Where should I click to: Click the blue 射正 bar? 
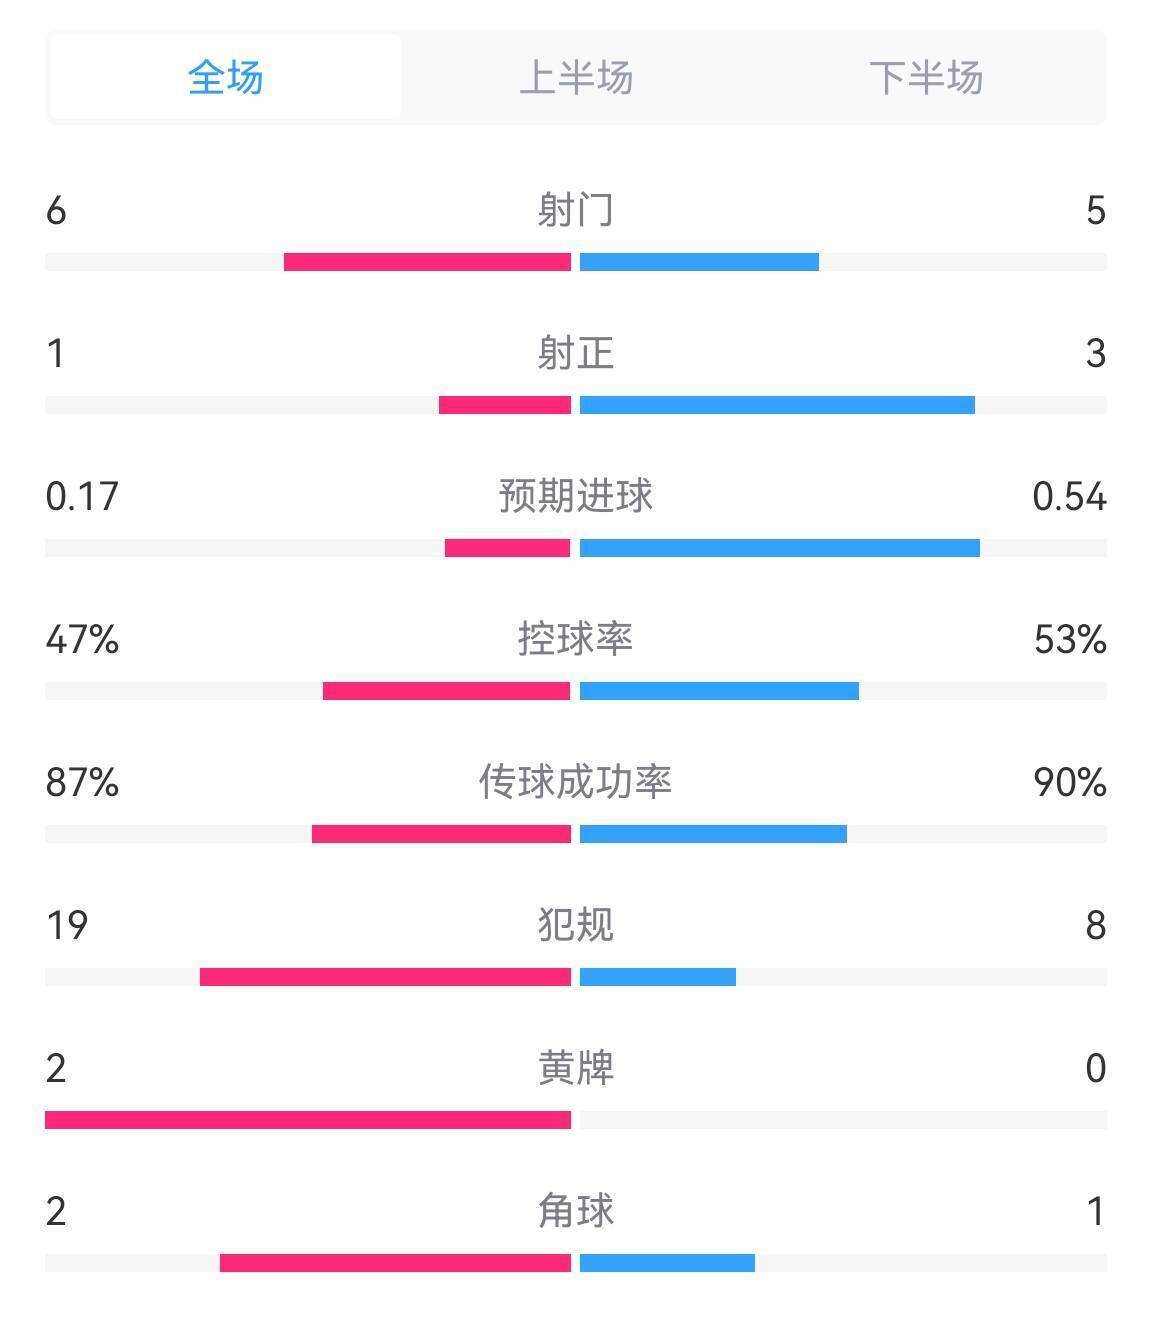(777, 405)
